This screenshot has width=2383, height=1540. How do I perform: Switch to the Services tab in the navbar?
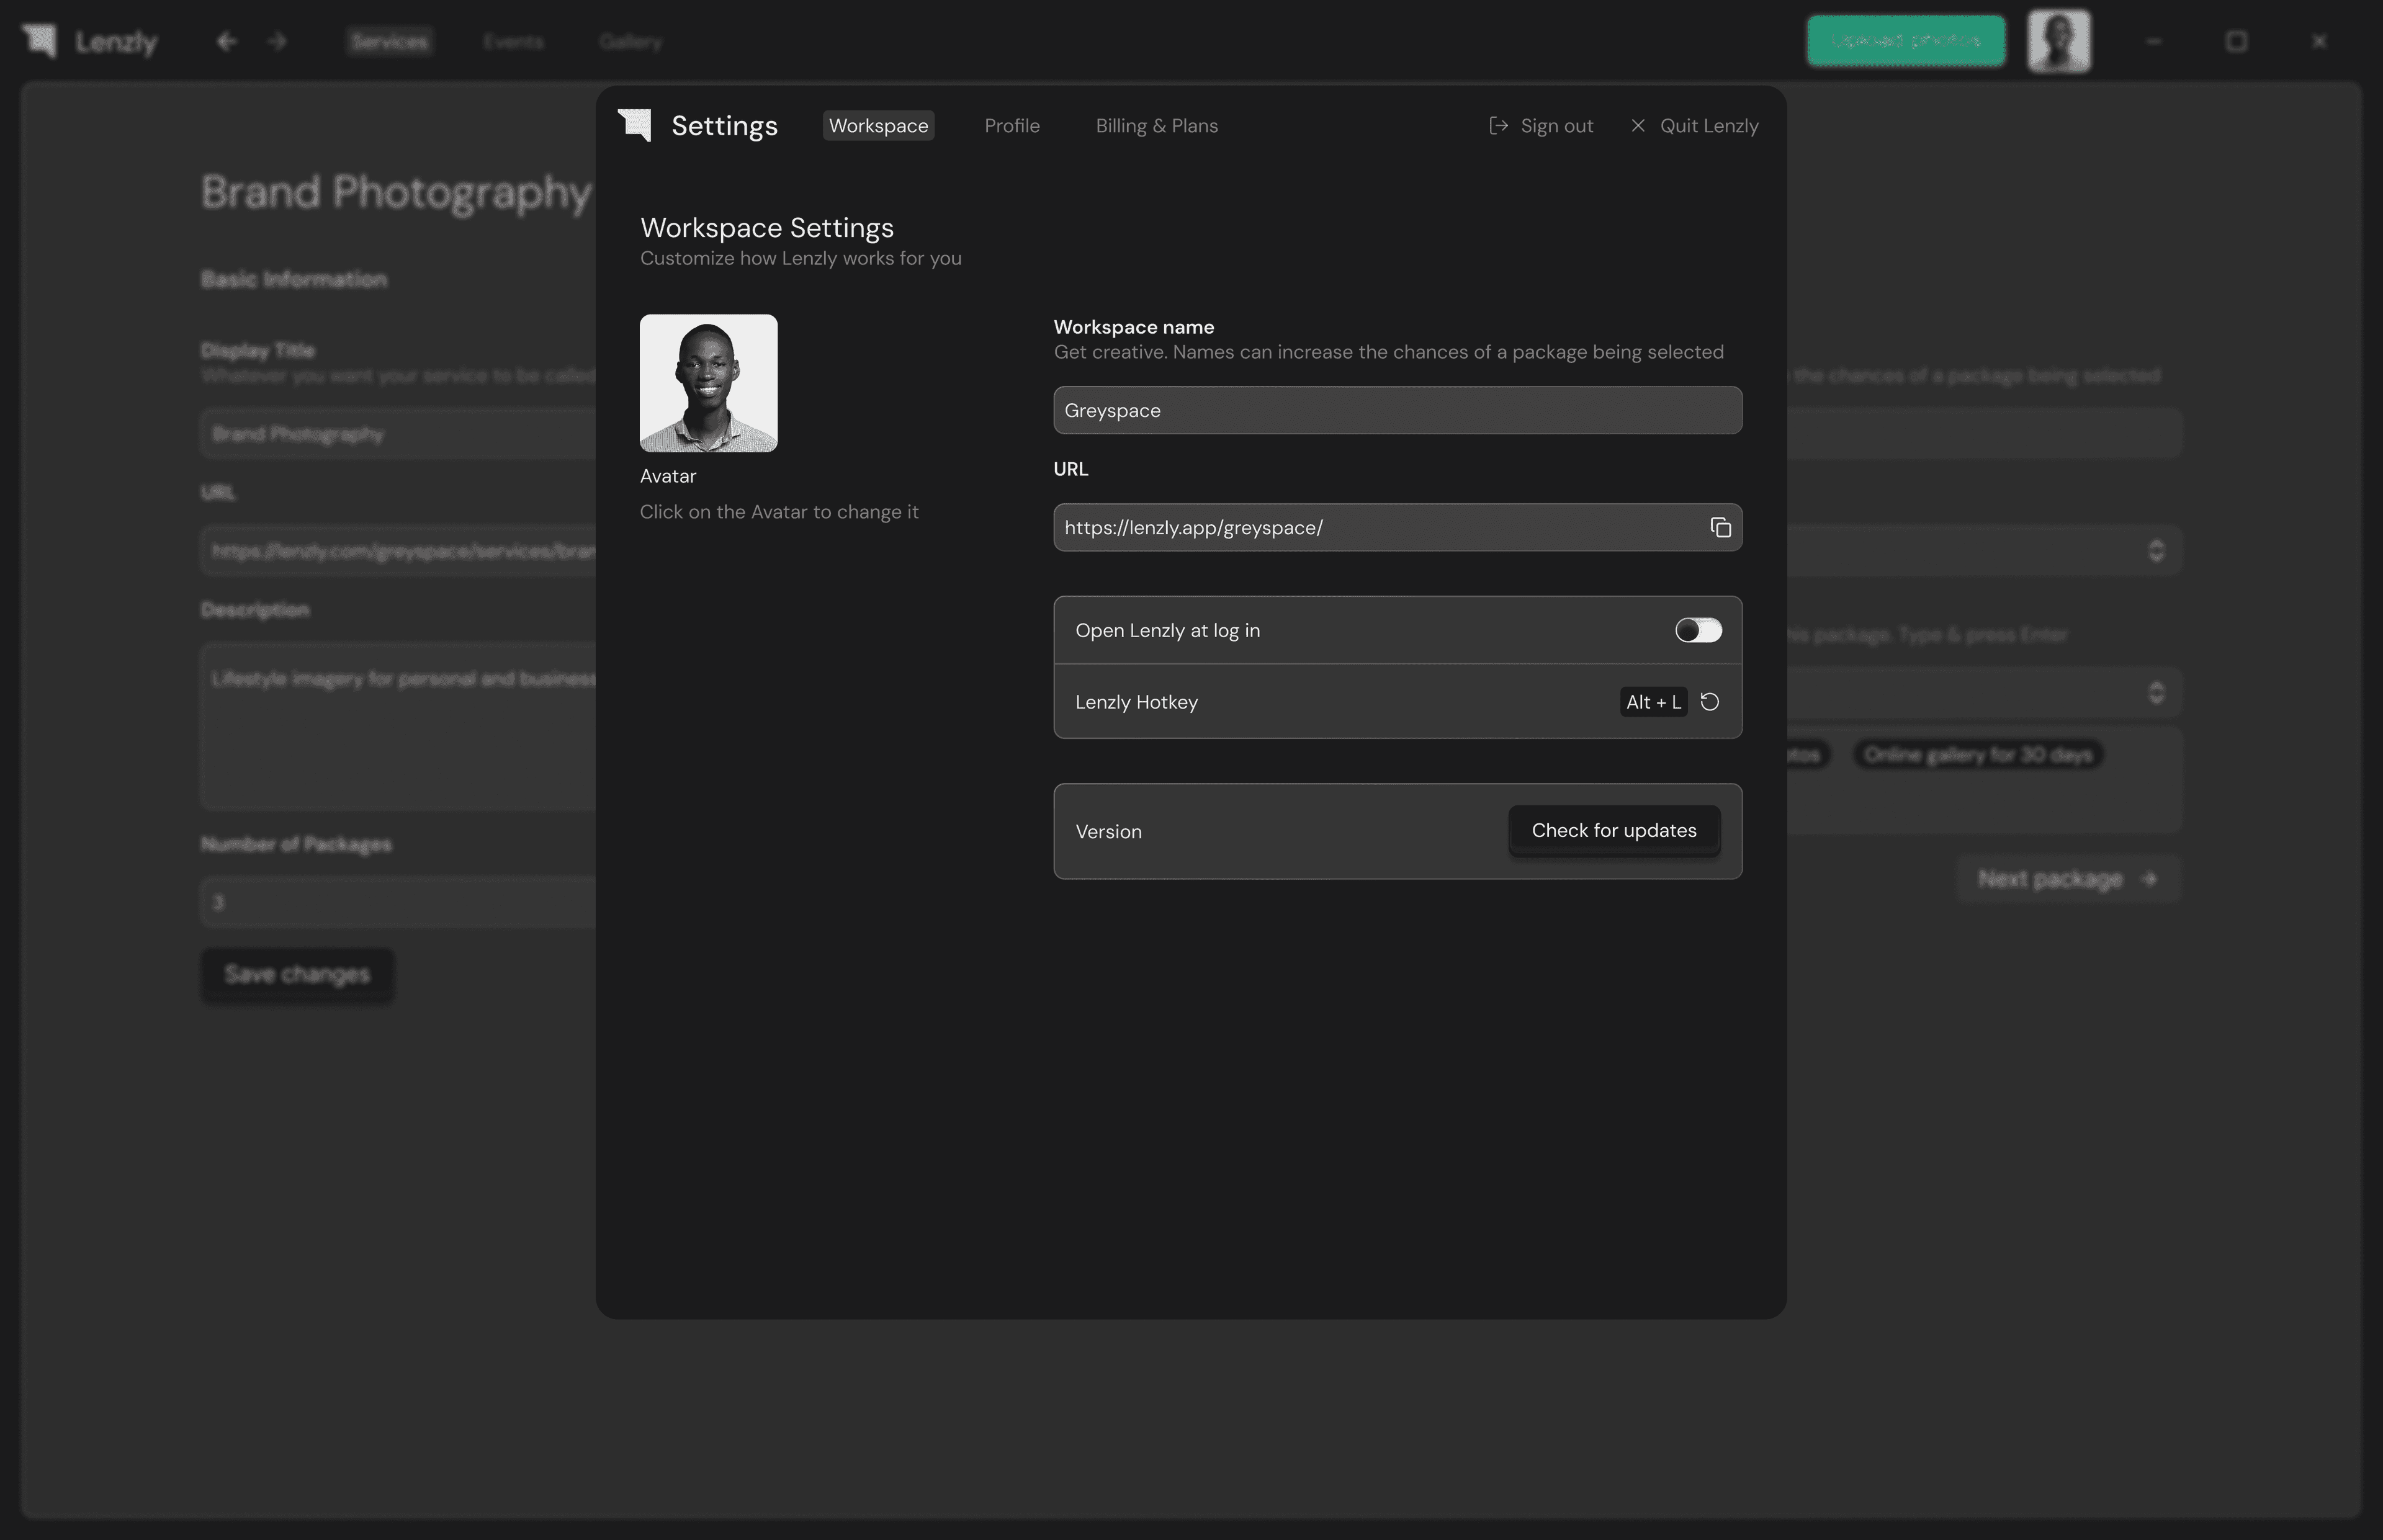click(x=389, y=41)
